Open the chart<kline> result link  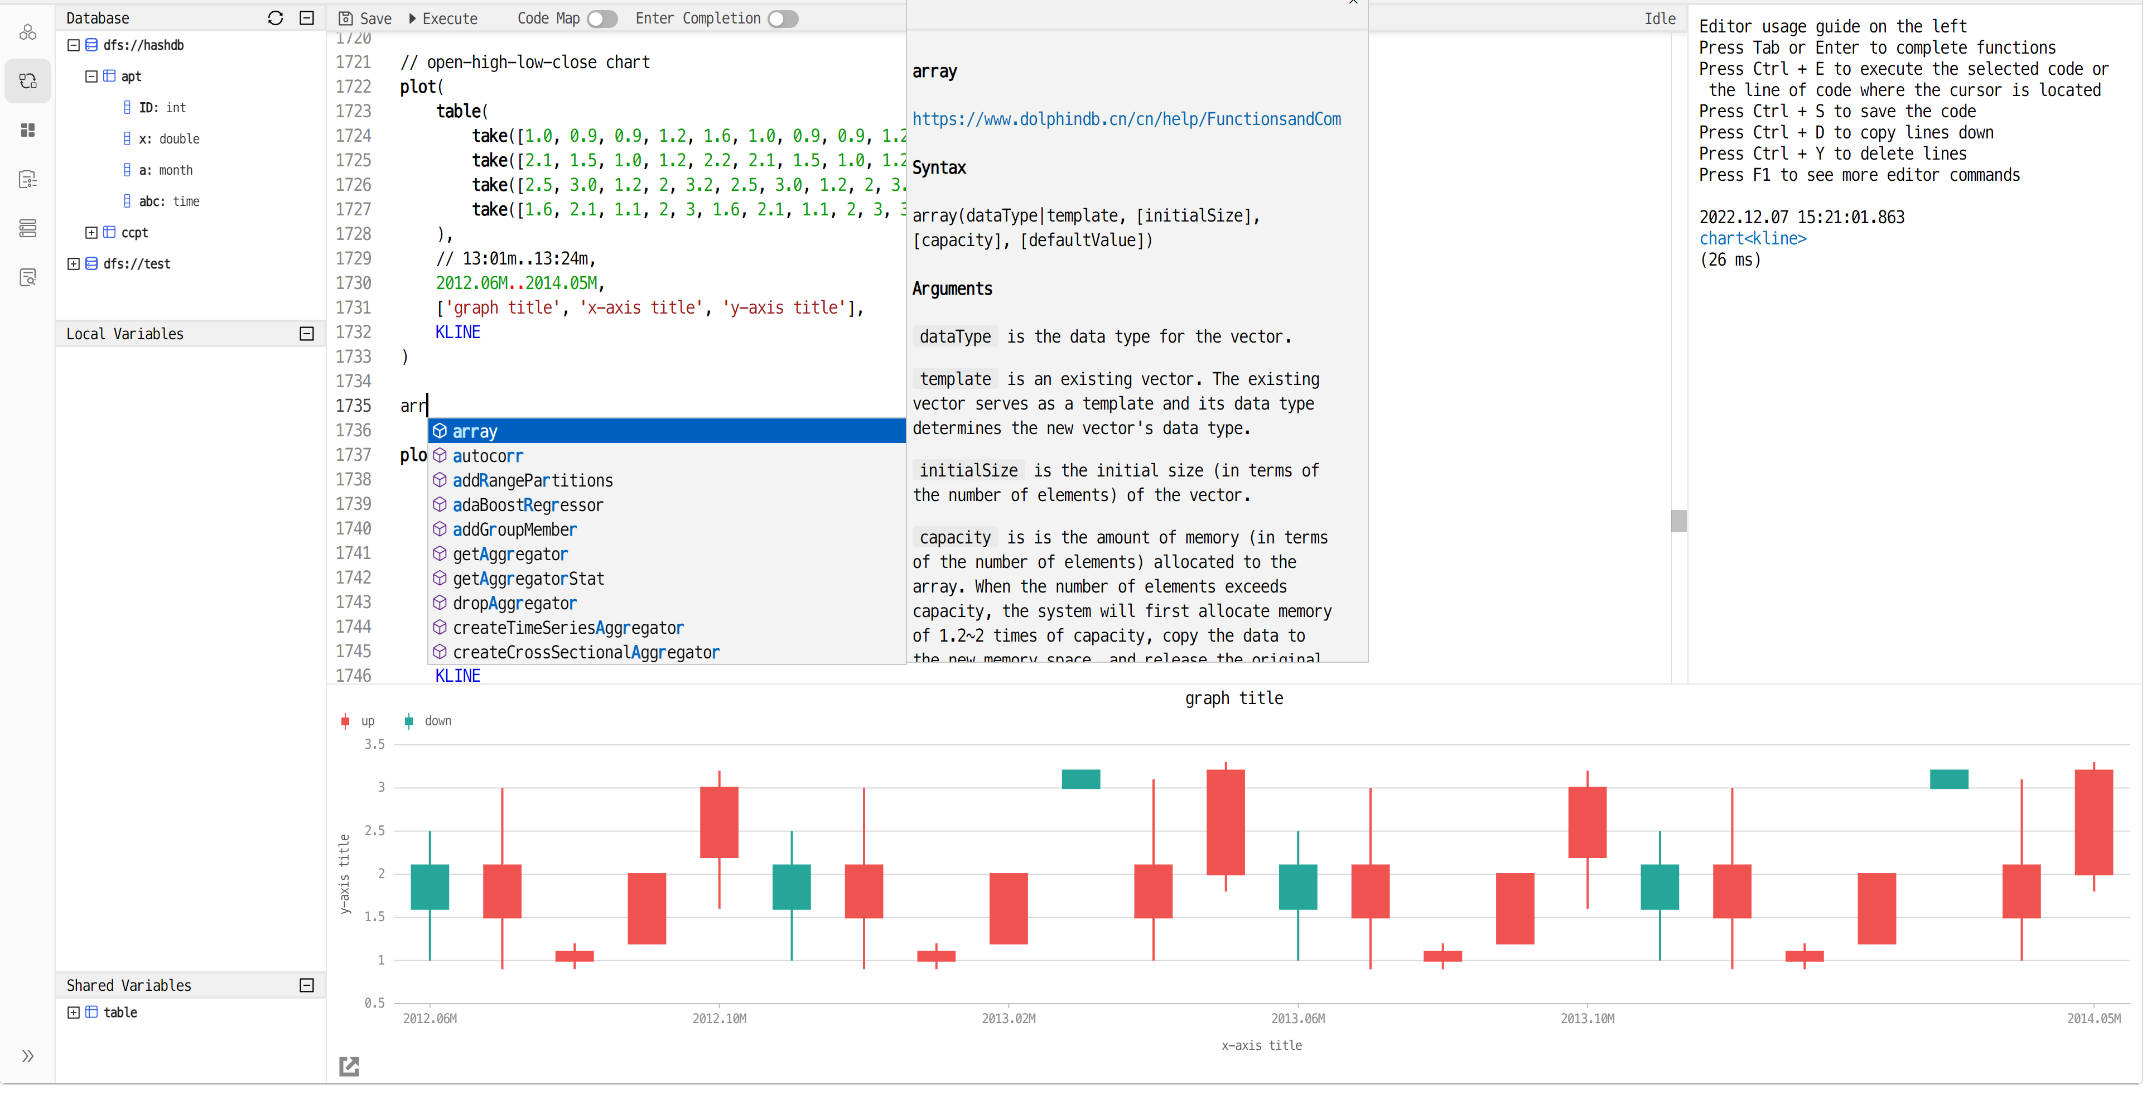[x=1753, y=238]
